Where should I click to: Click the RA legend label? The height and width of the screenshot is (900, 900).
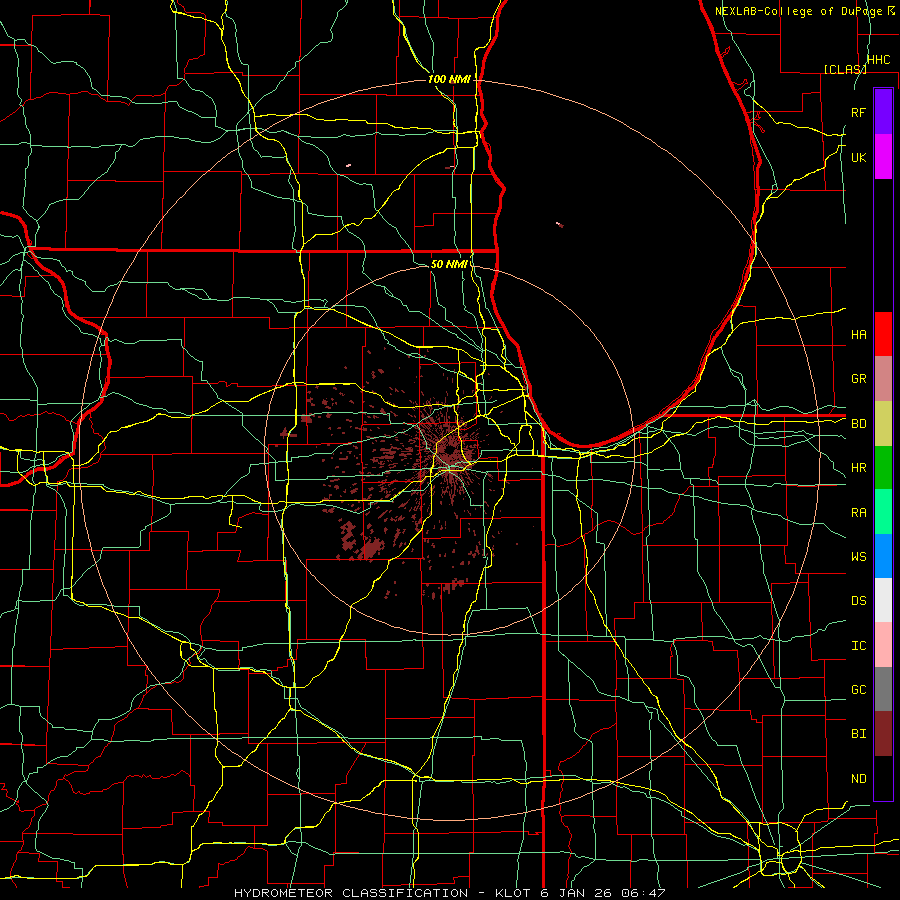coord(858,513)
